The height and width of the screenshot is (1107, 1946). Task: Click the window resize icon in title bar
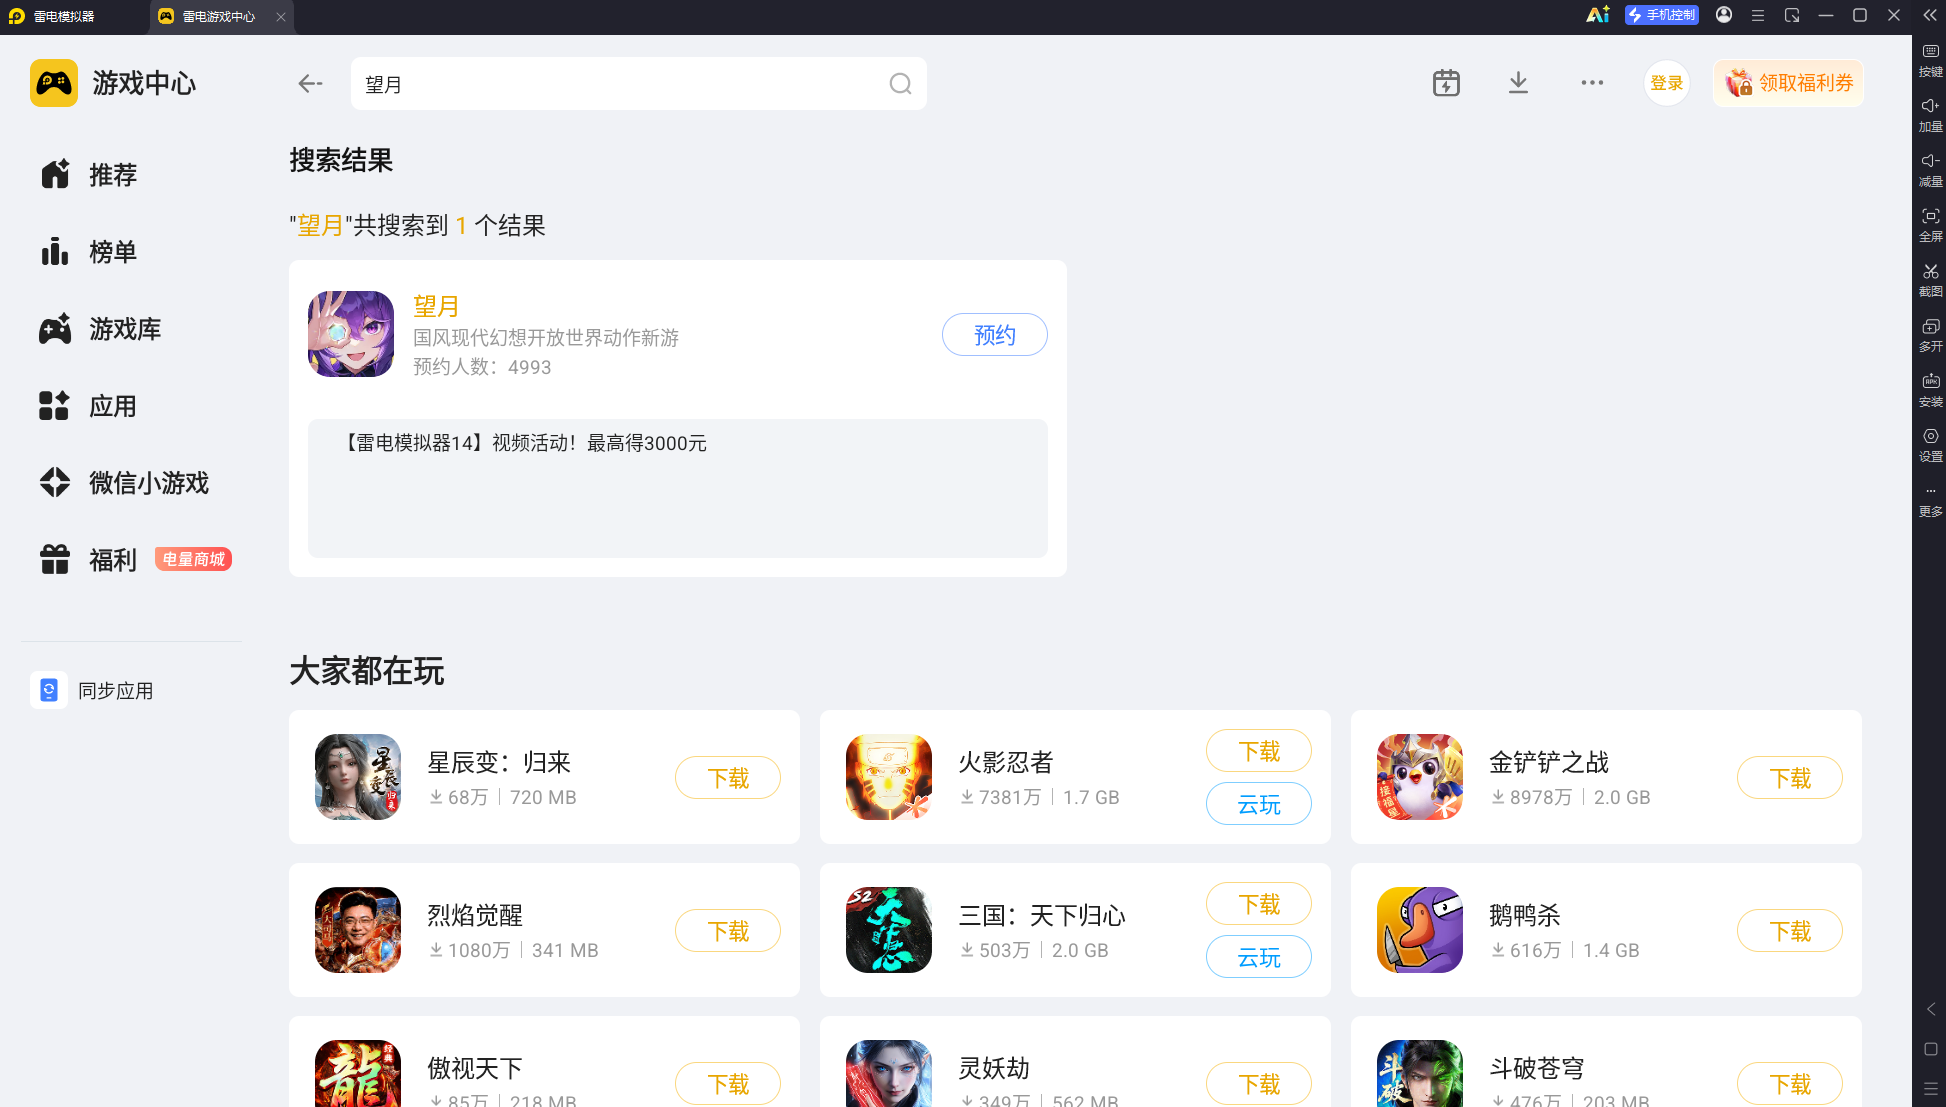[1792, 15]
